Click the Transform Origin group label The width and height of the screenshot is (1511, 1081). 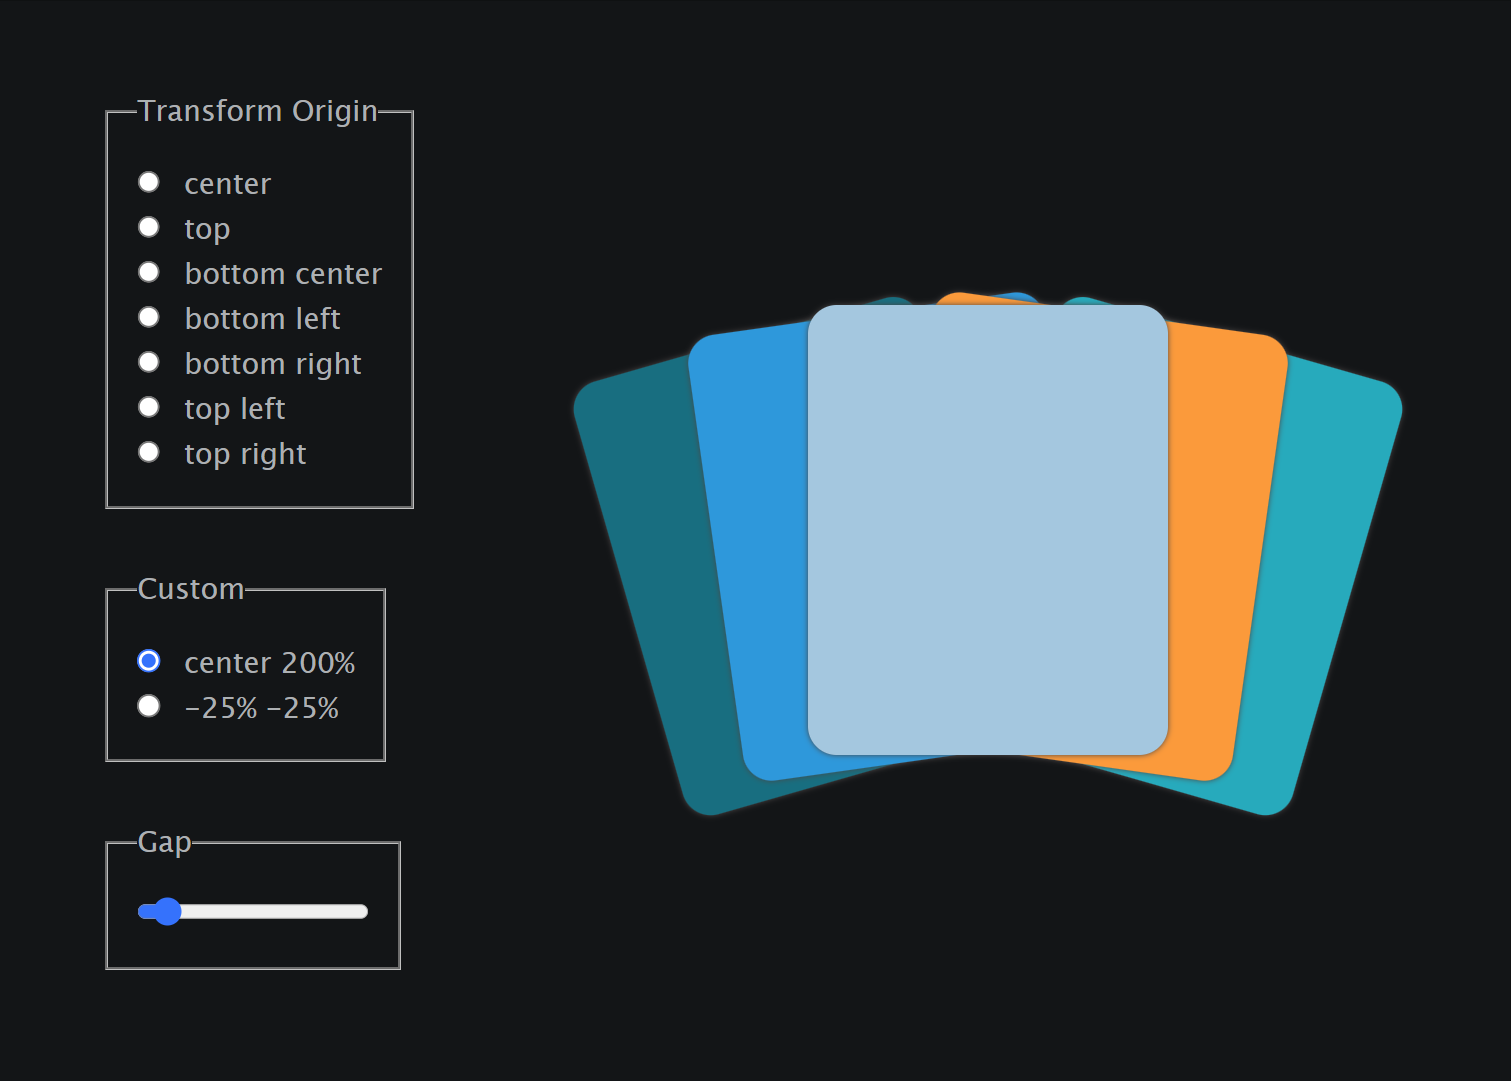tap(259, 111)
